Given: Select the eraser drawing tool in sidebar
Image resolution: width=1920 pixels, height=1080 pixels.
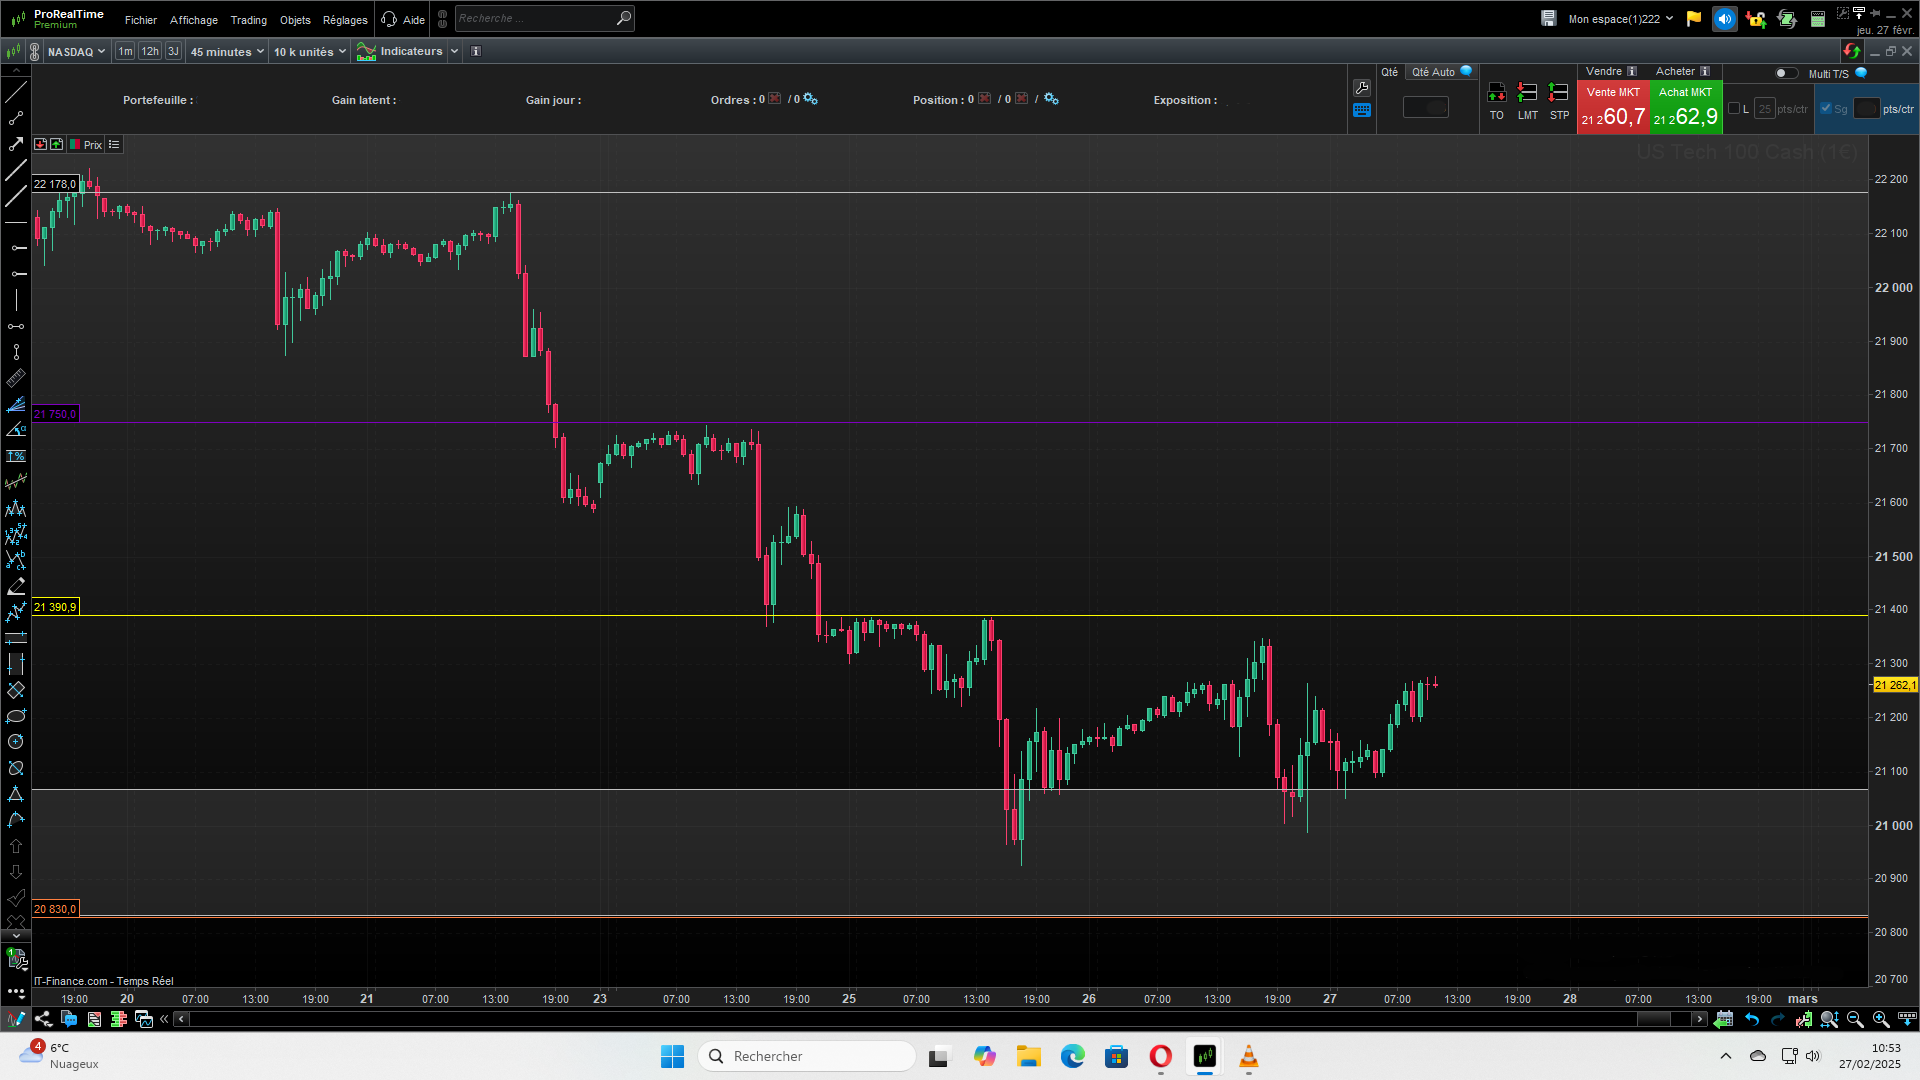Looking at the screenshot, I should (x=16, y=586).
